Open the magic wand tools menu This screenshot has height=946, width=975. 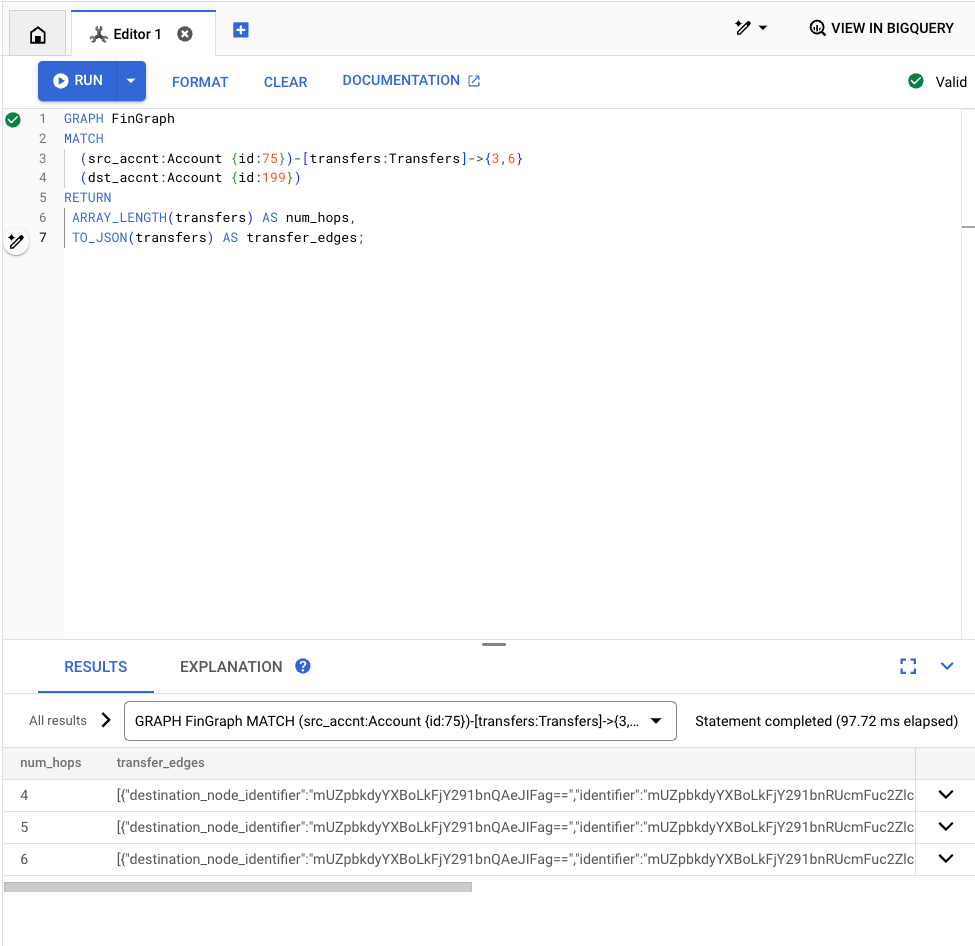pos(751,28)
